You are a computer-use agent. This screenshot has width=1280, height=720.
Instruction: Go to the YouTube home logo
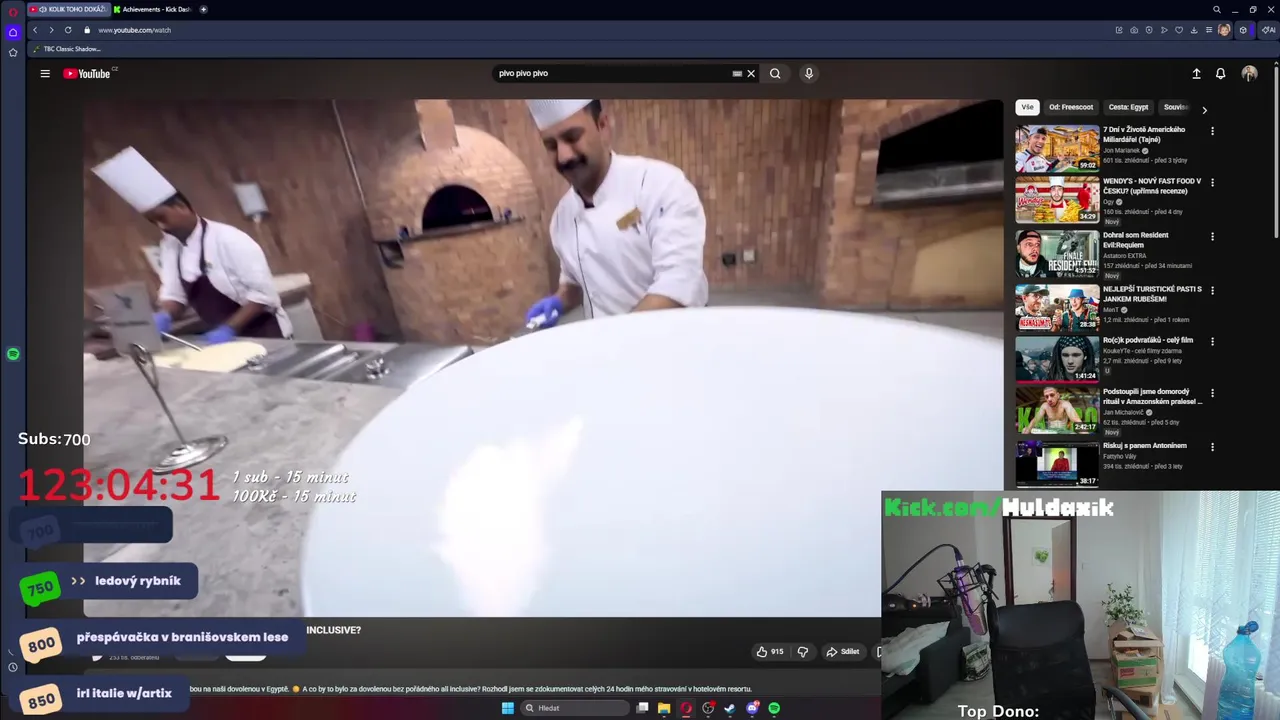(x=88, y=73)
